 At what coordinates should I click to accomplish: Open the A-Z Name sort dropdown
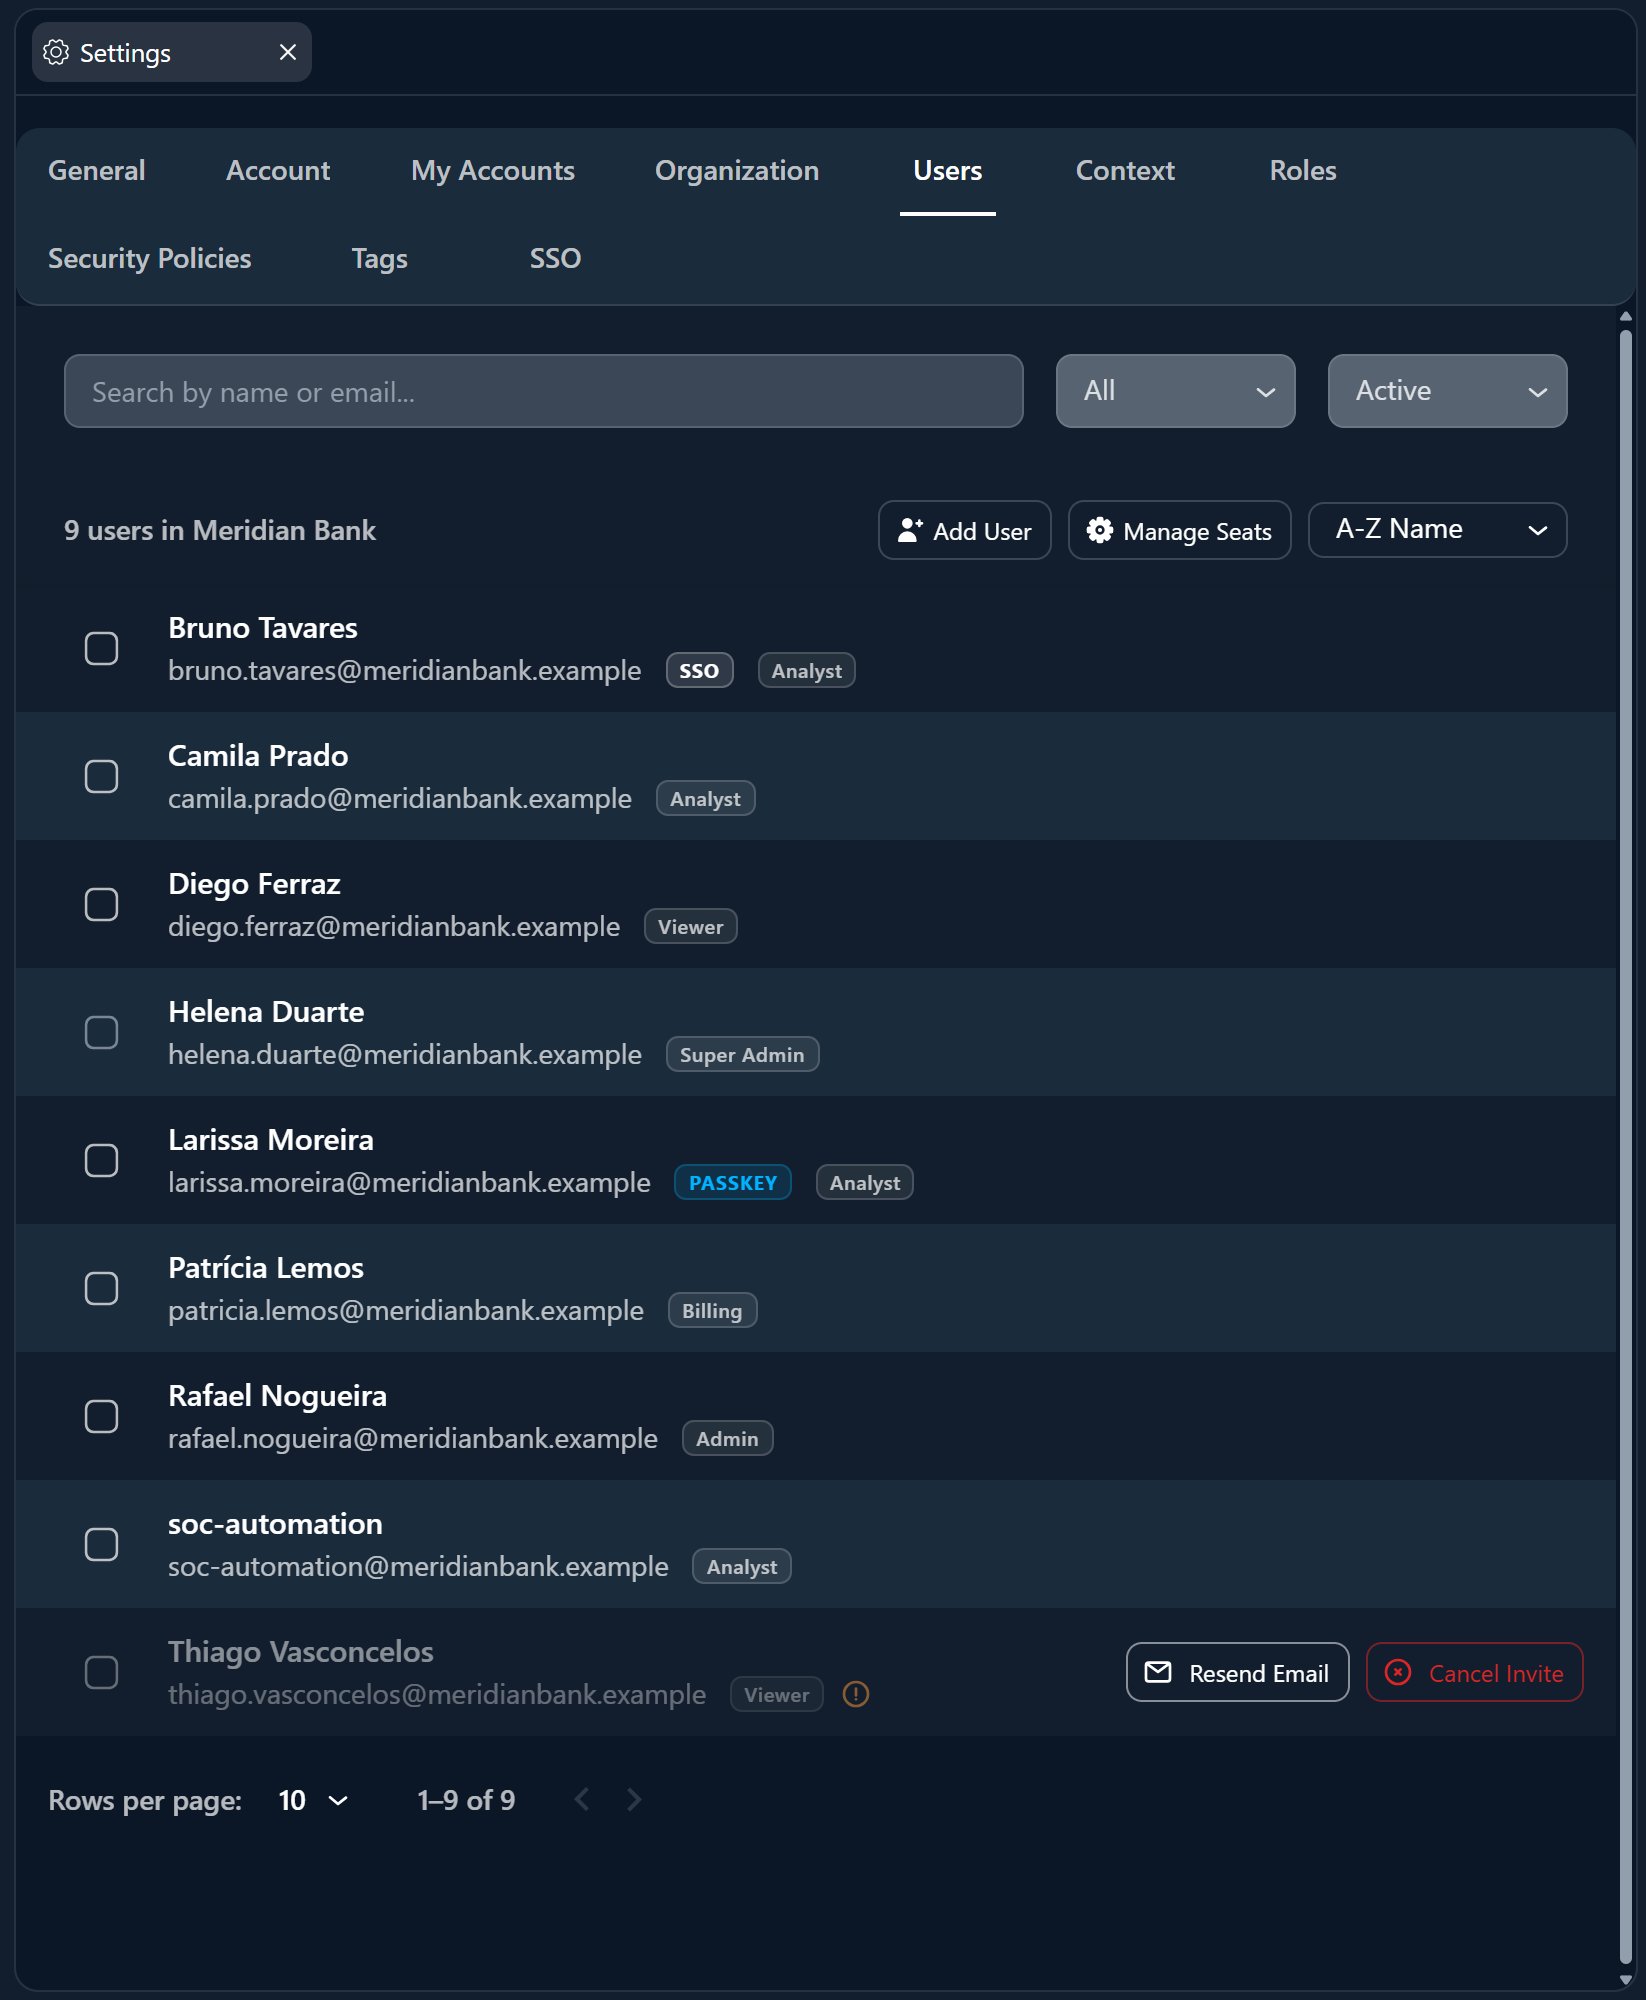click(1437, 530)
